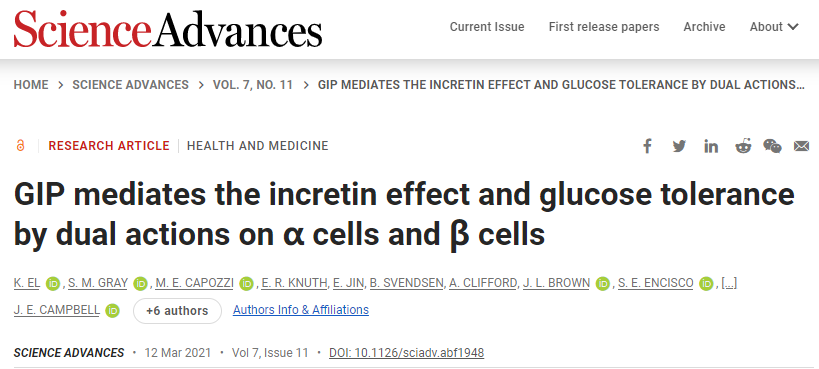The image size is (819, 369).
Task: Share article on Twitter
Action: [679, 146]
